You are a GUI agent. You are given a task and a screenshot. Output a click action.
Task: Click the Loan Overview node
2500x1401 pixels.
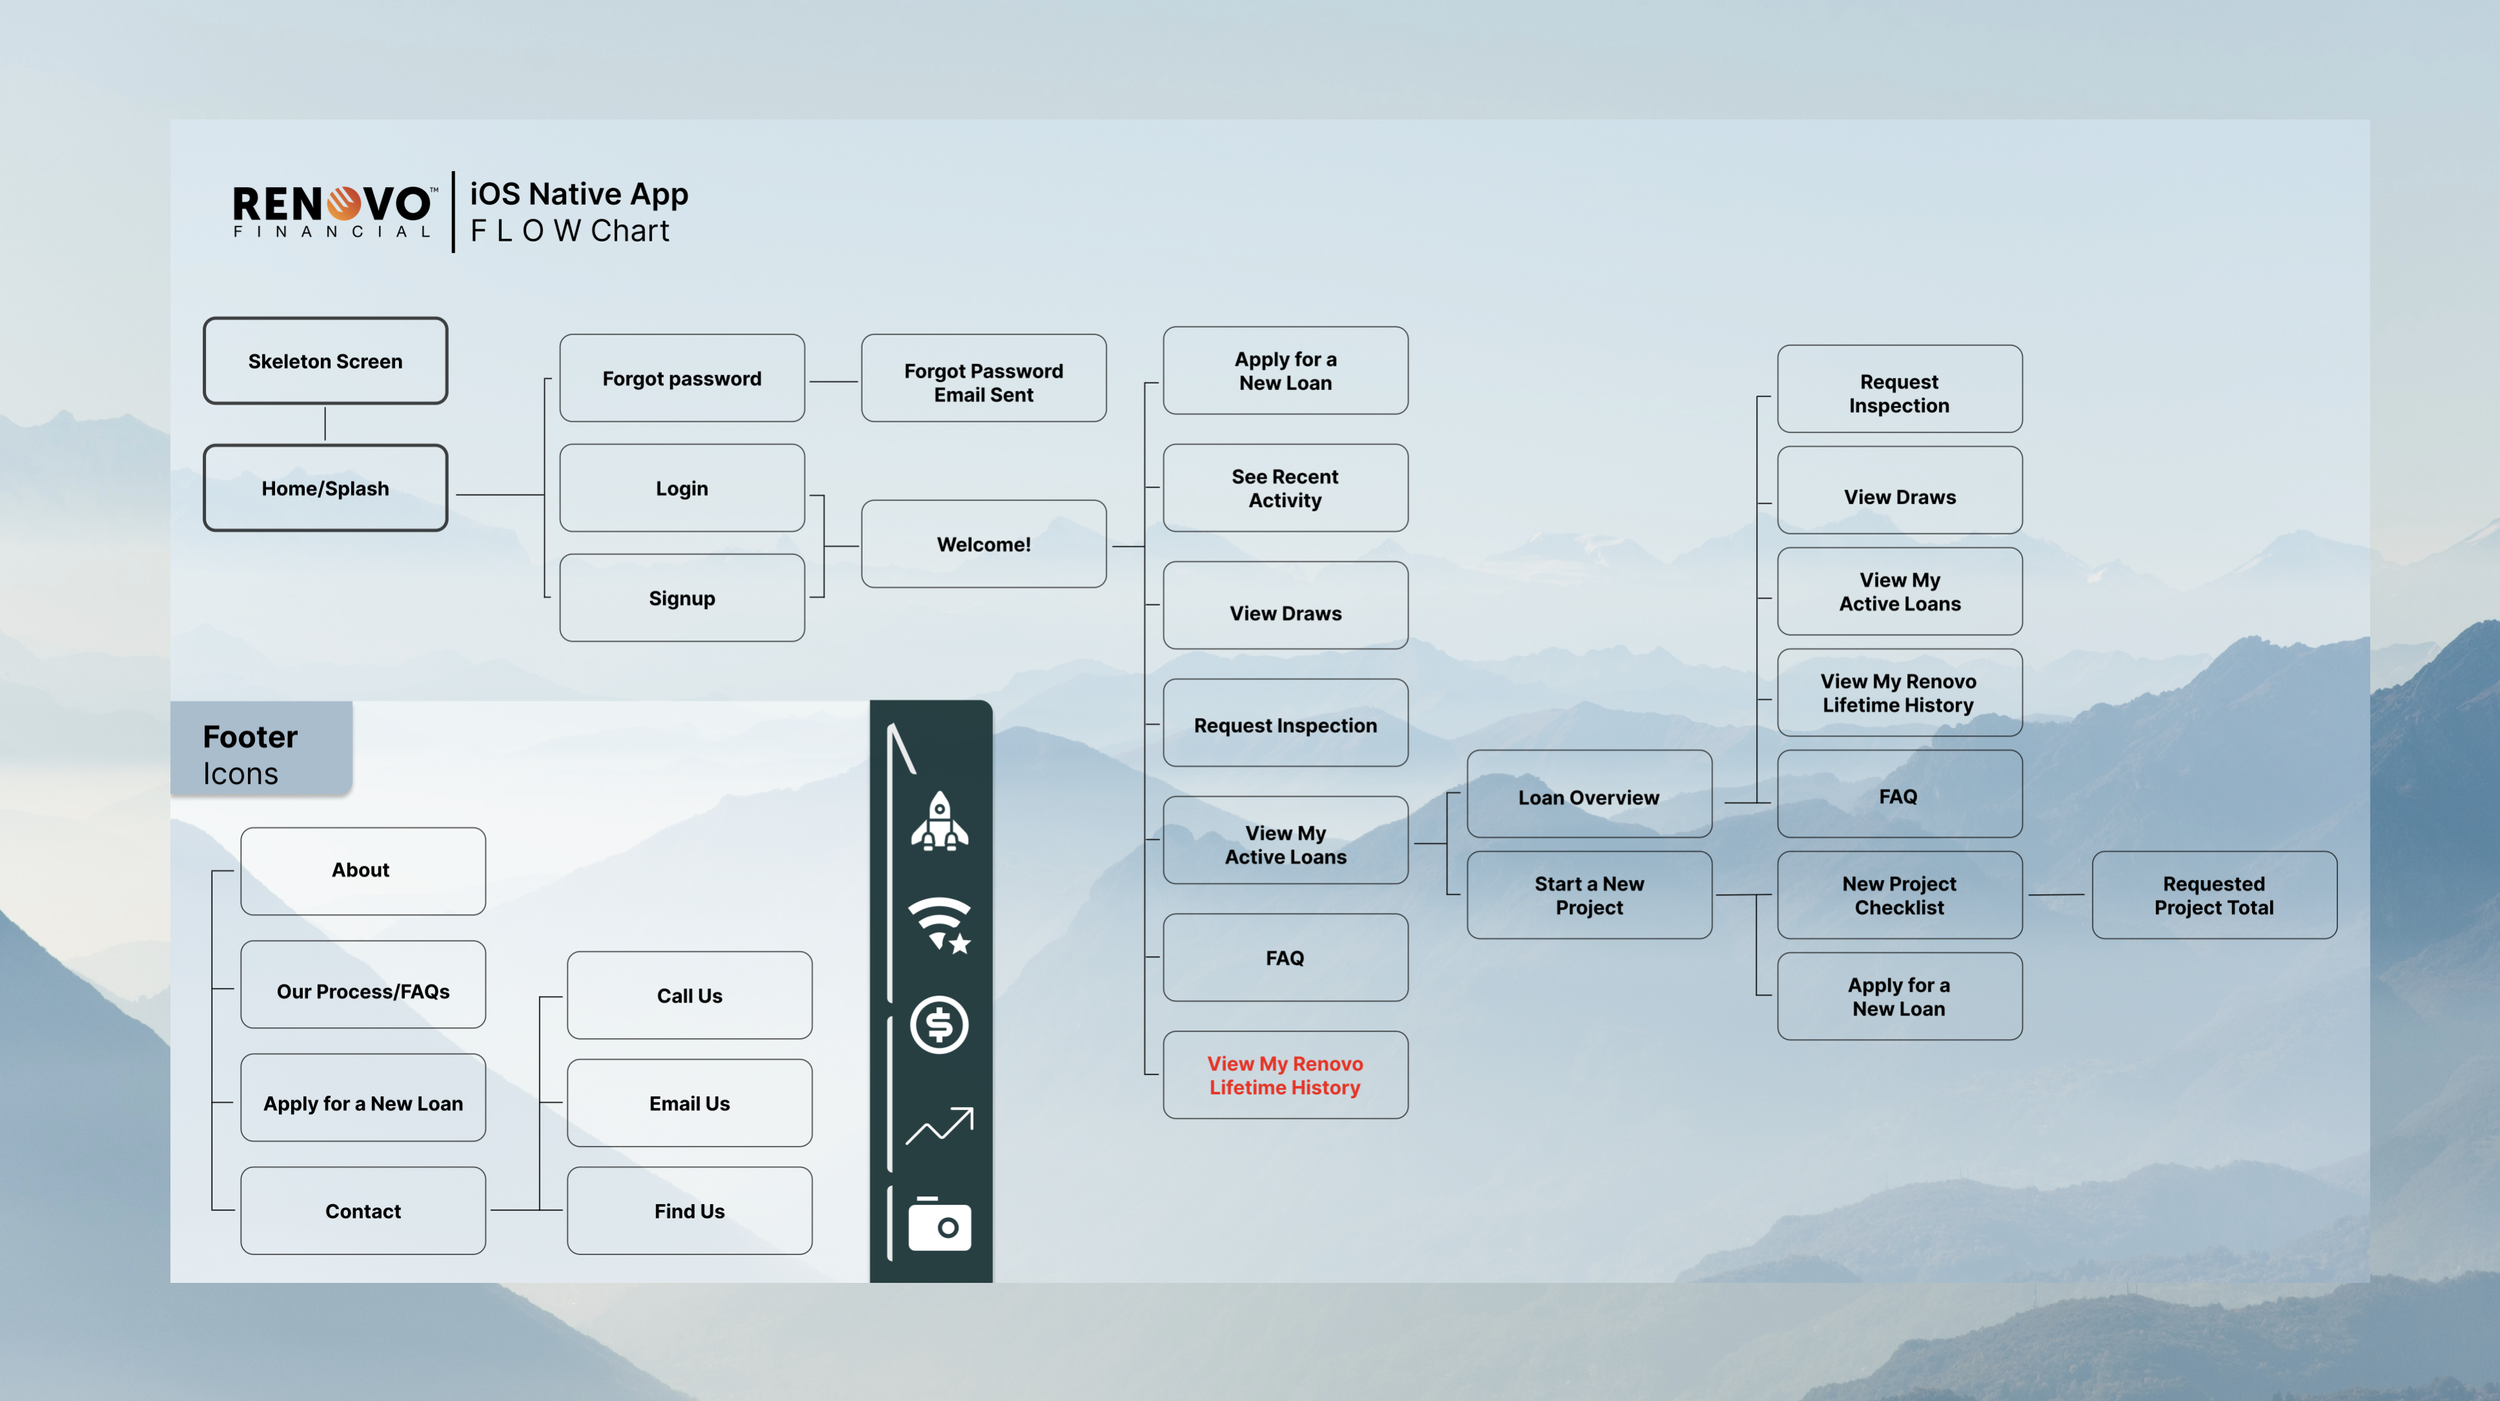coord(1588,797)
